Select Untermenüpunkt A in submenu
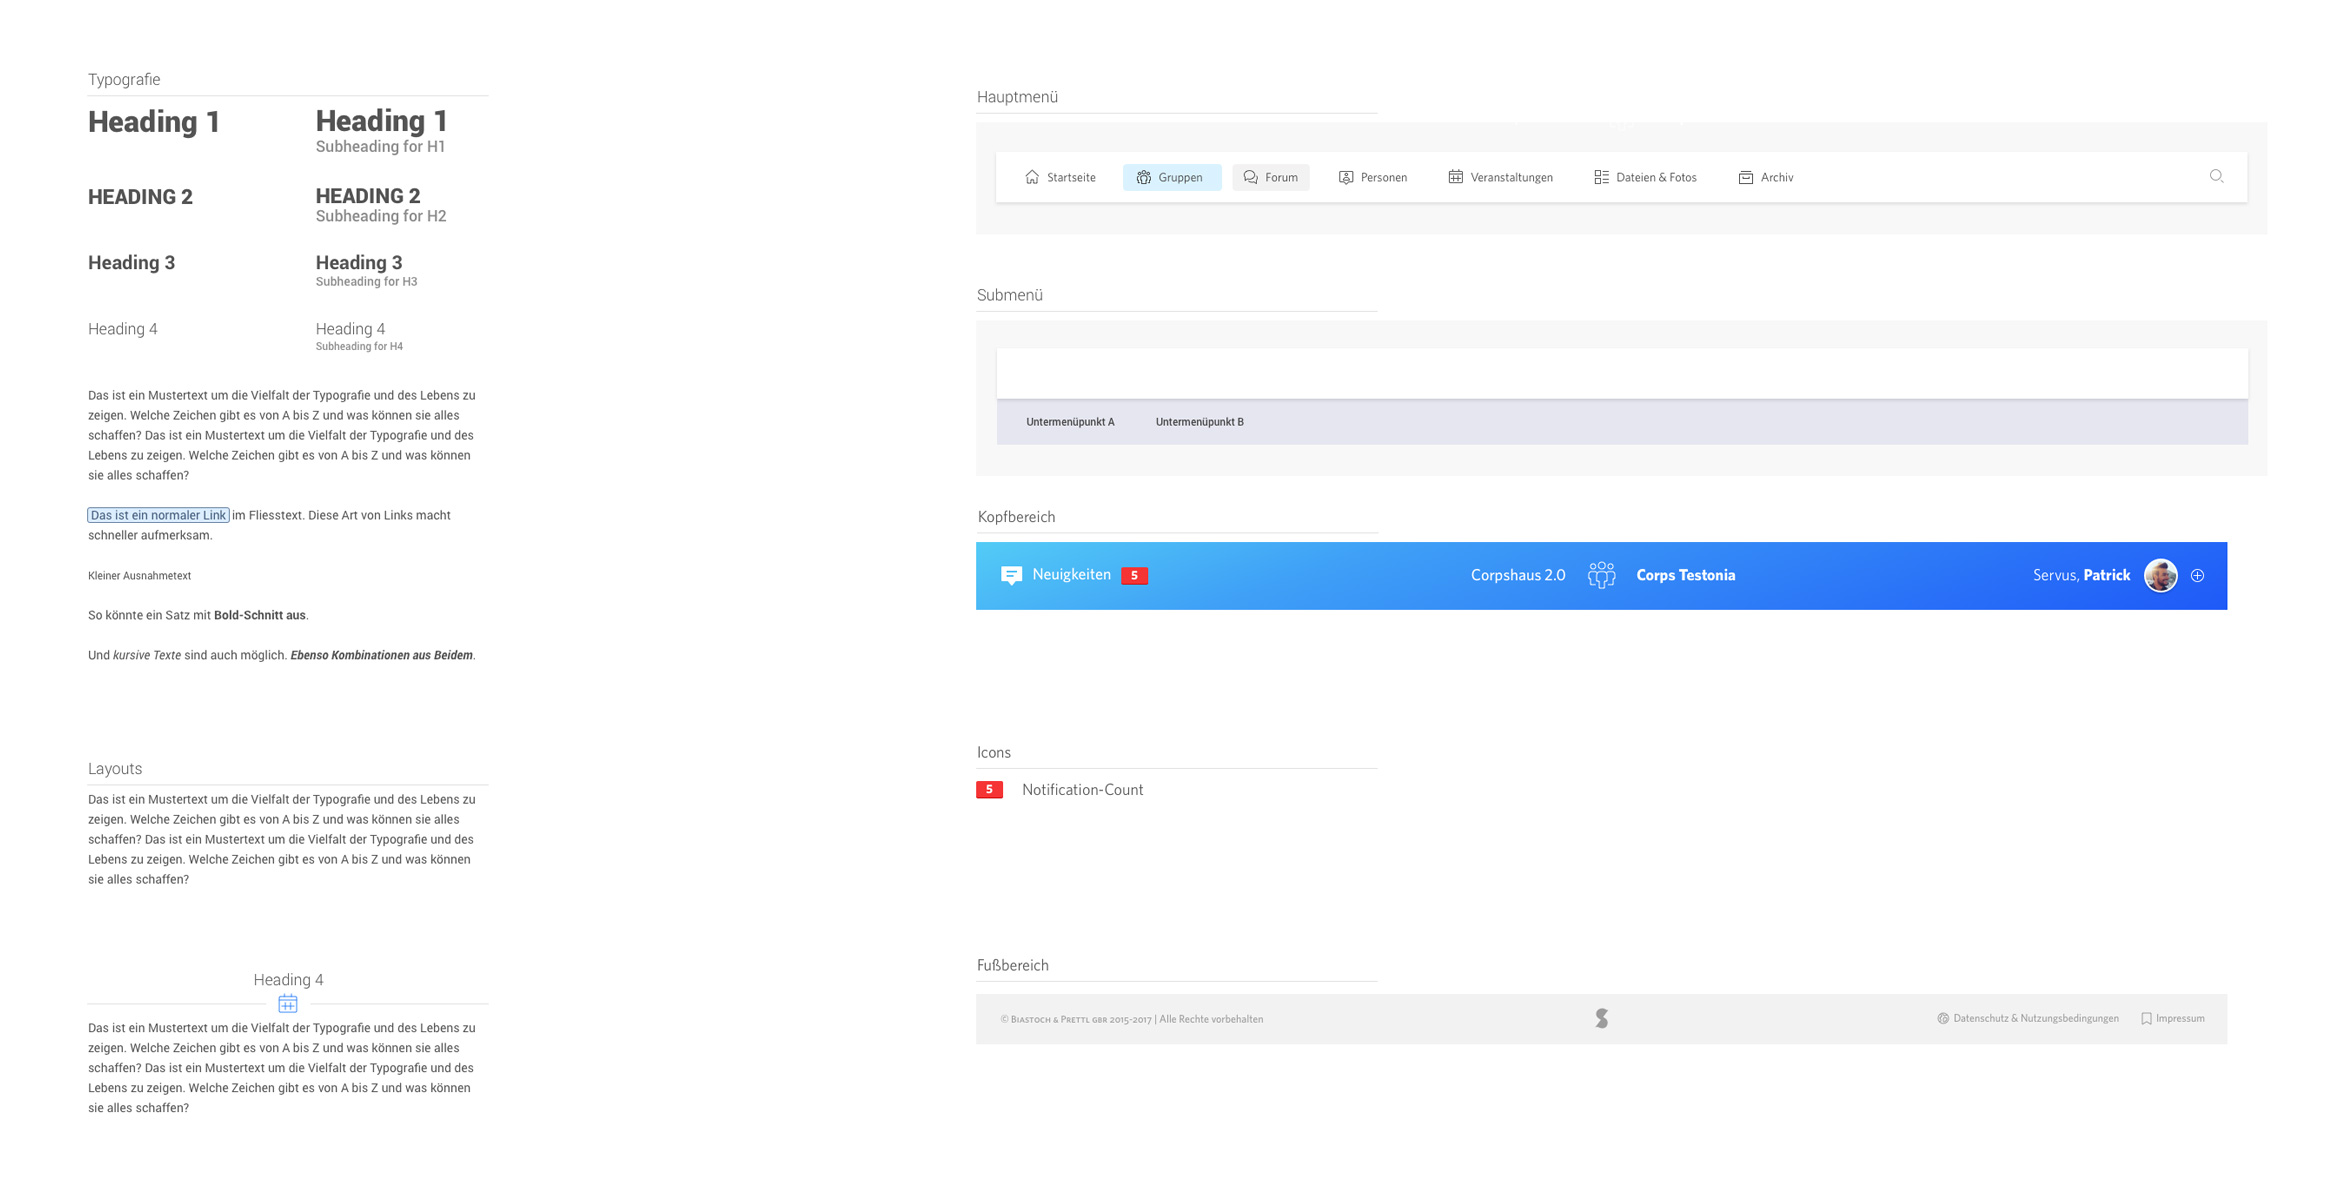The height and width of the screenshot is (1200, 2340). (x=1070, y=422)
